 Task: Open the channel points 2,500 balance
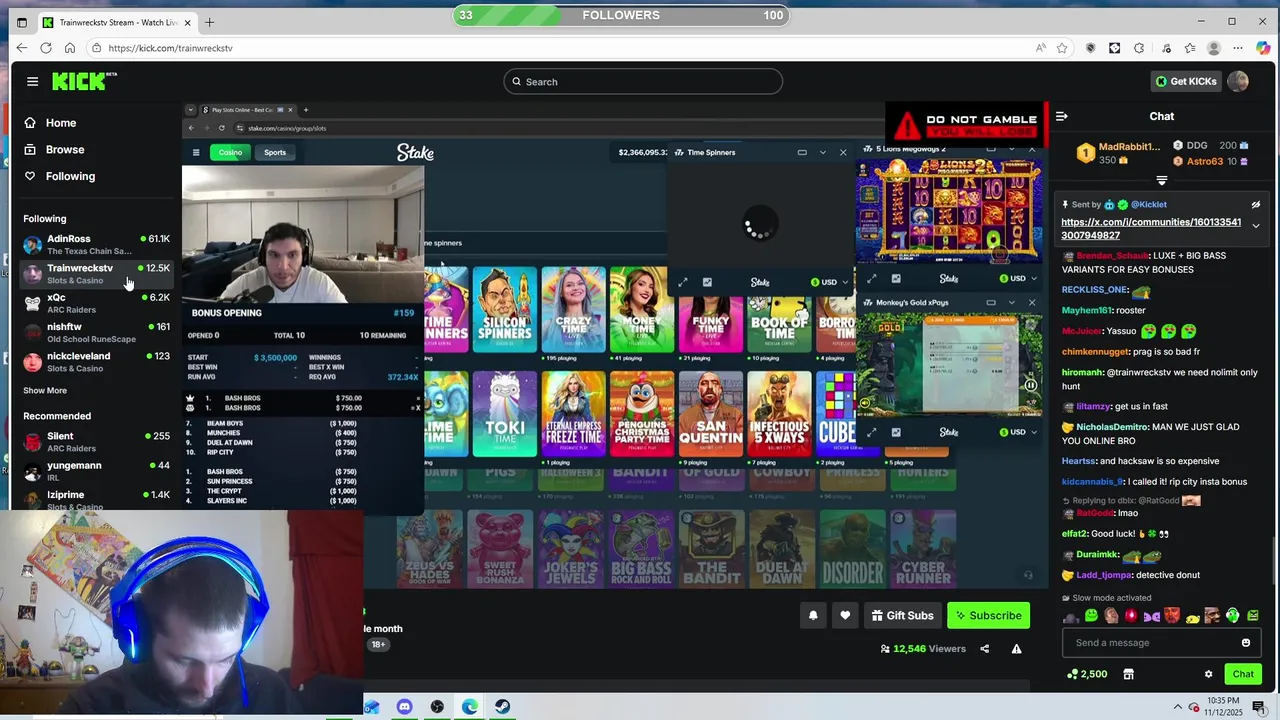pos(1087,674)
